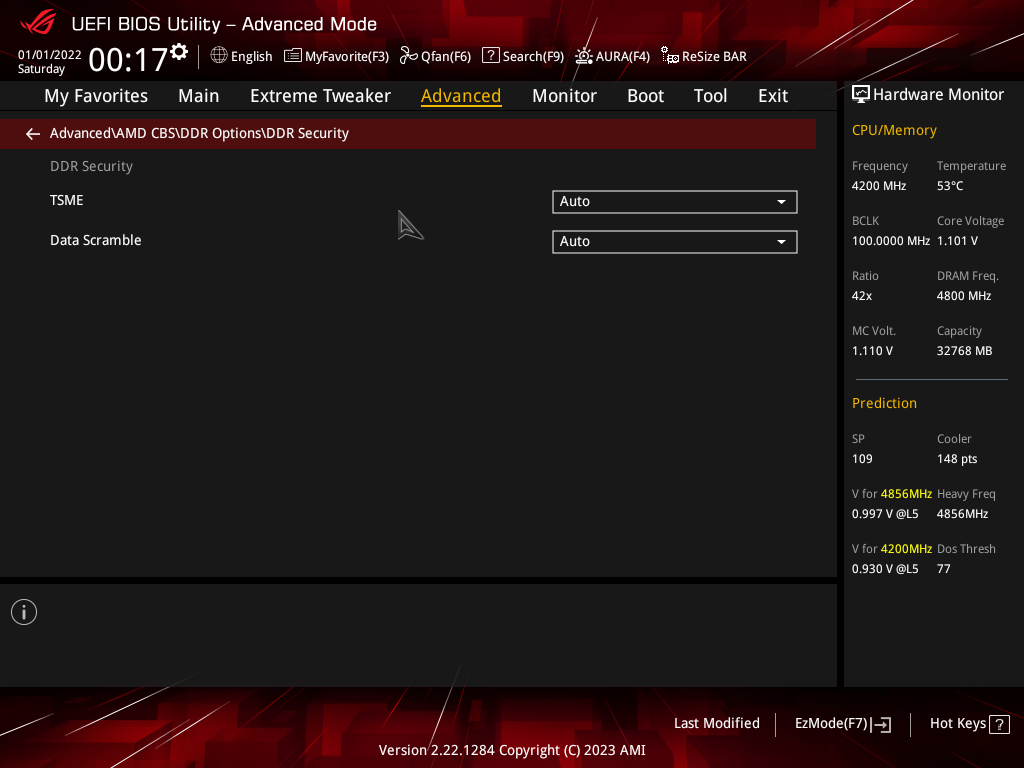This screenshot has width=1024, height=768.
Task: Click the 100.0000 MHz BCLK value
Action: 891,241
